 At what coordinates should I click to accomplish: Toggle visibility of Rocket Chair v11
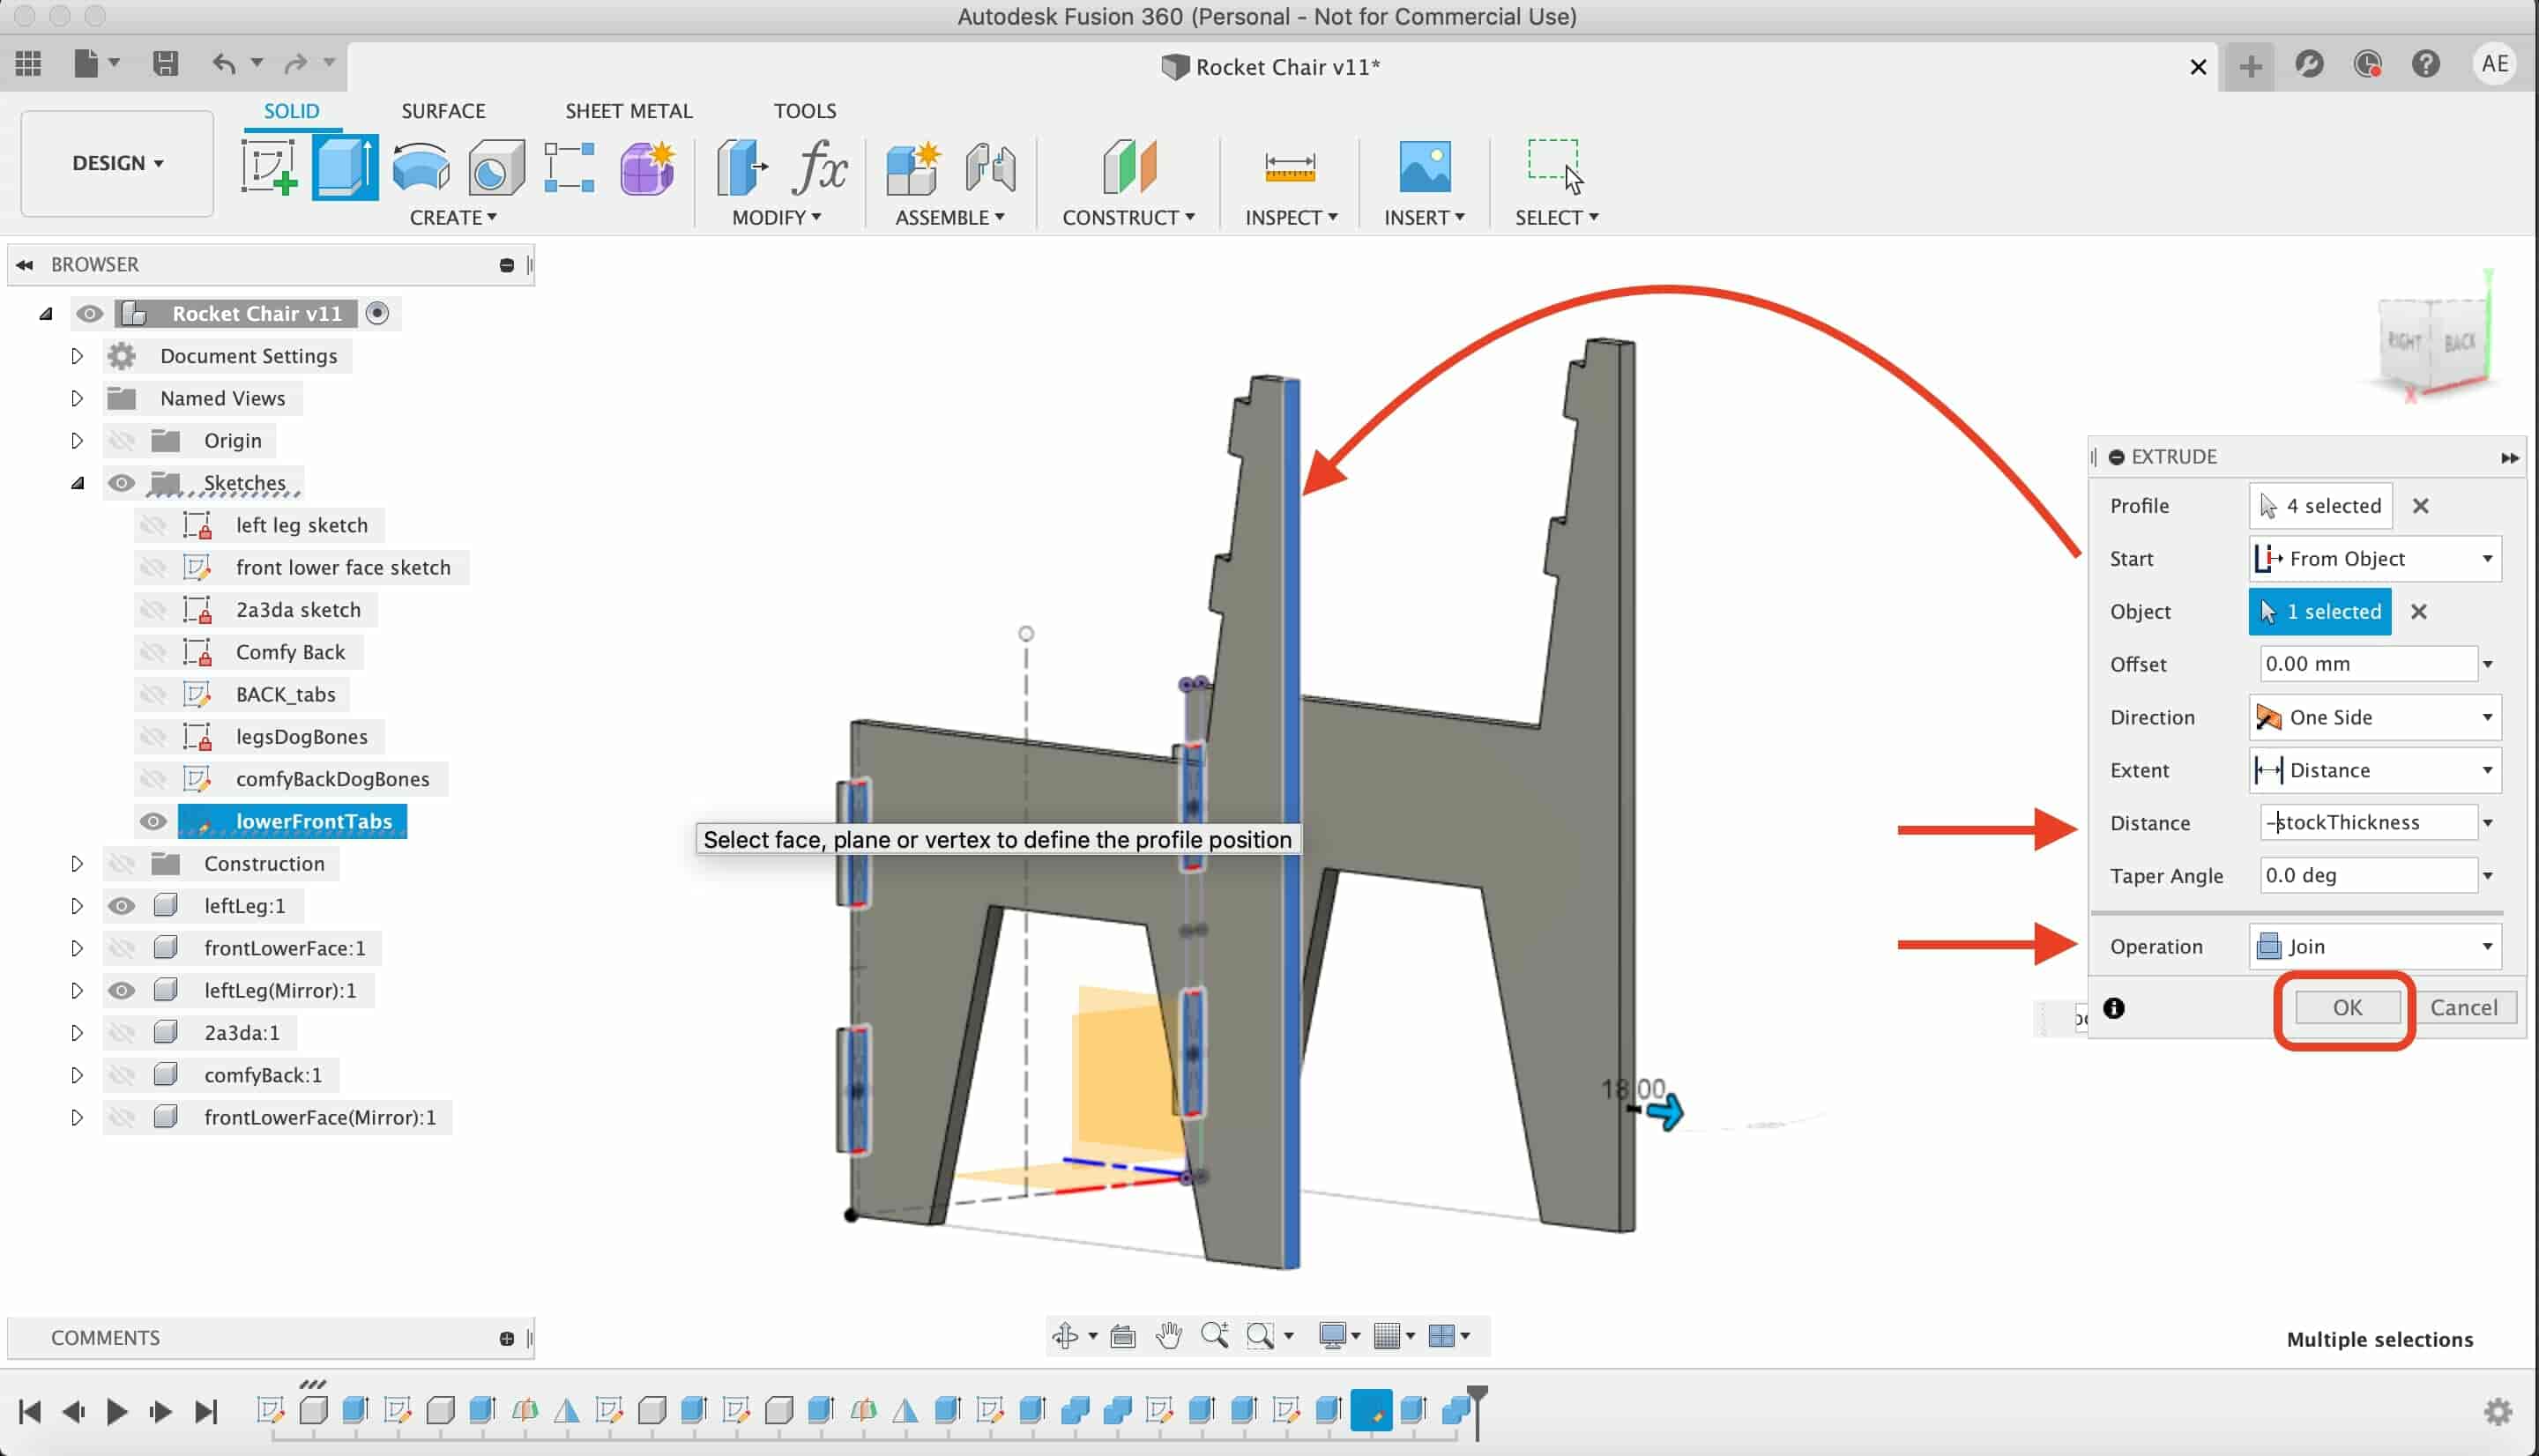tap(89, 314)
